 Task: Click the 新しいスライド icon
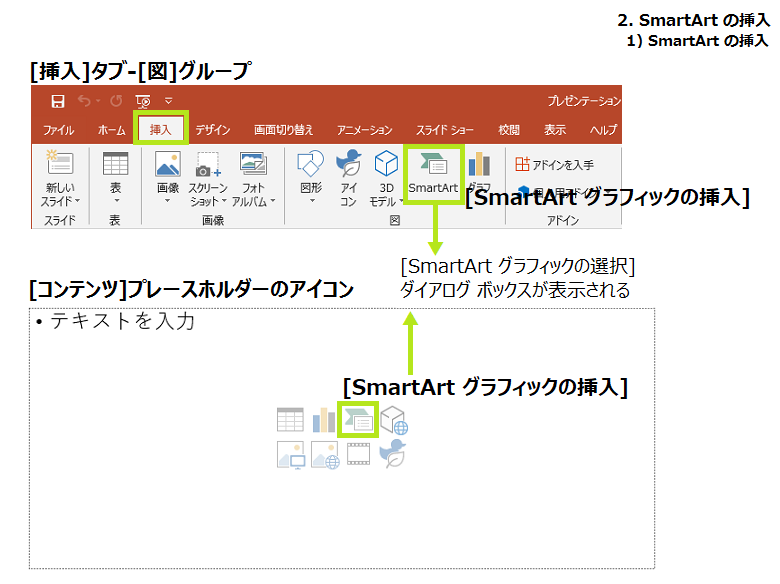tap(60, 163)
